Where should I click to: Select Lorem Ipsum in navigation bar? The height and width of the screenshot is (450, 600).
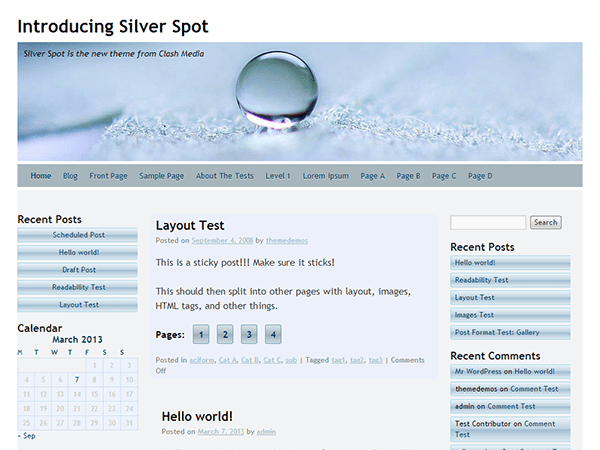click(x=326, y=176)
